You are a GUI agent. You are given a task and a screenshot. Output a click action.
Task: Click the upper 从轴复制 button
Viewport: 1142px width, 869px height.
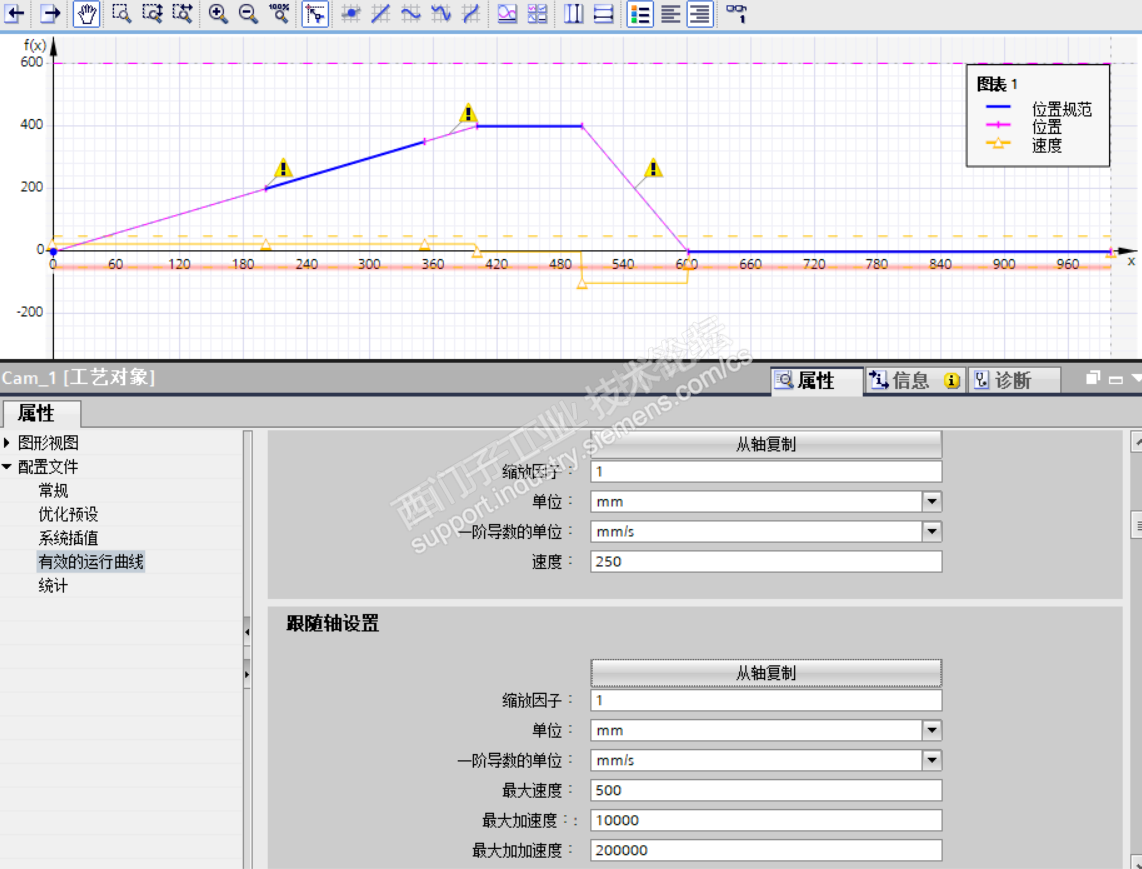coord(765,444)
